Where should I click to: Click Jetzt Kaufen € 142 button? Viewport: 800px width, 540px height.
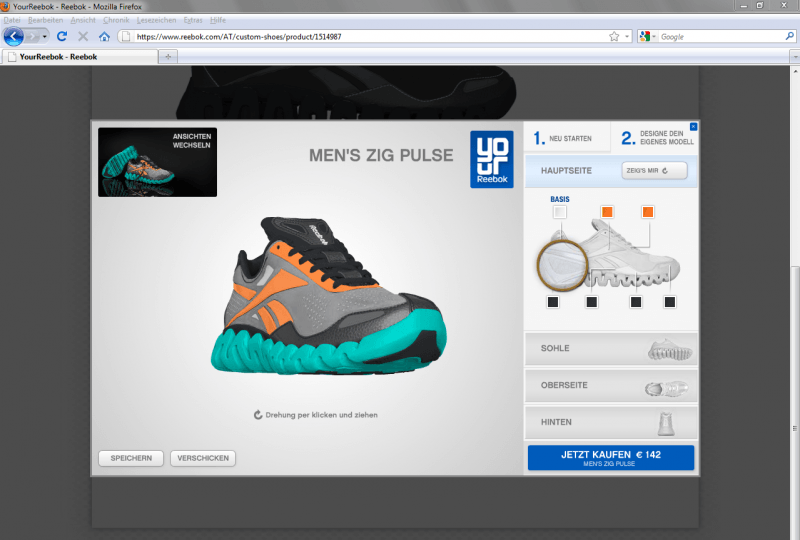[611, 458]
